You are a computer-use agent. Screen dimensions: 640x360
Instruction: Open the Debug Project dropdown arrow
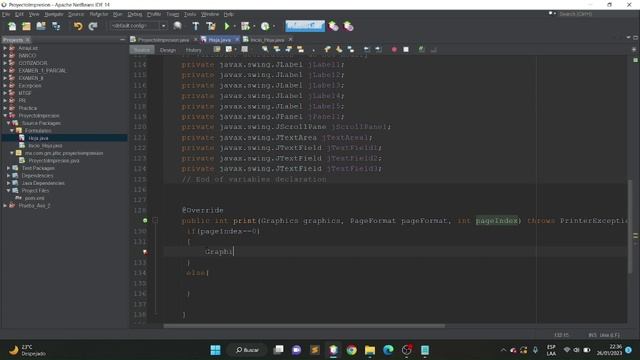click(x=254, y=26)
